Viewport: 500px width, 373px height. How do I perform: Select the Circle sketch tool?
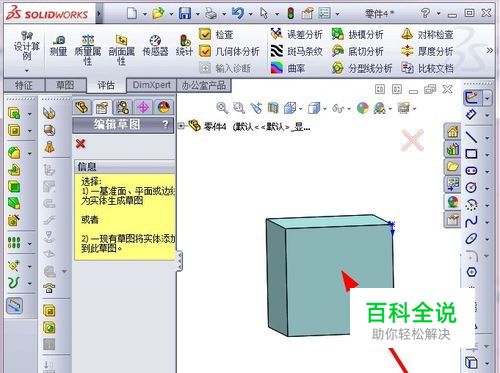[x=471, y=187]
